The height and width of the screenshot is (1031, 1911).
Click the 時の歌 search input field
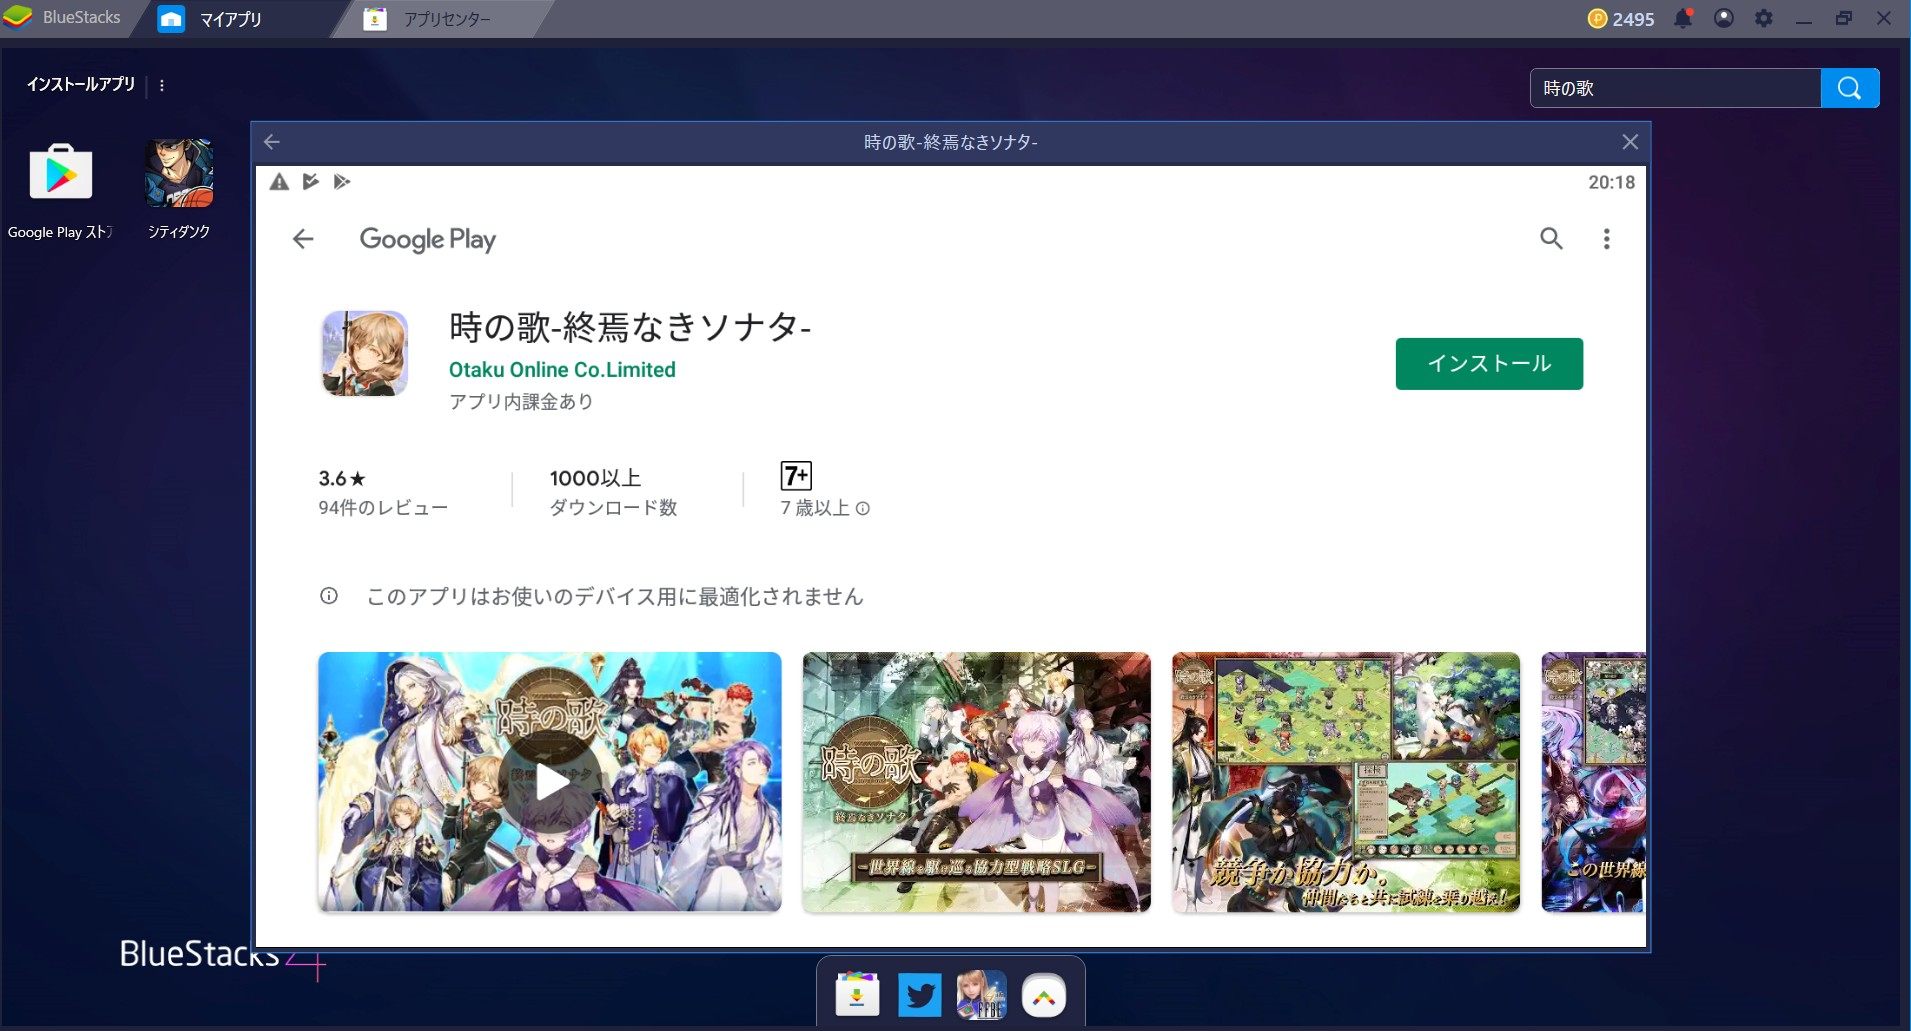[1675, 88]
